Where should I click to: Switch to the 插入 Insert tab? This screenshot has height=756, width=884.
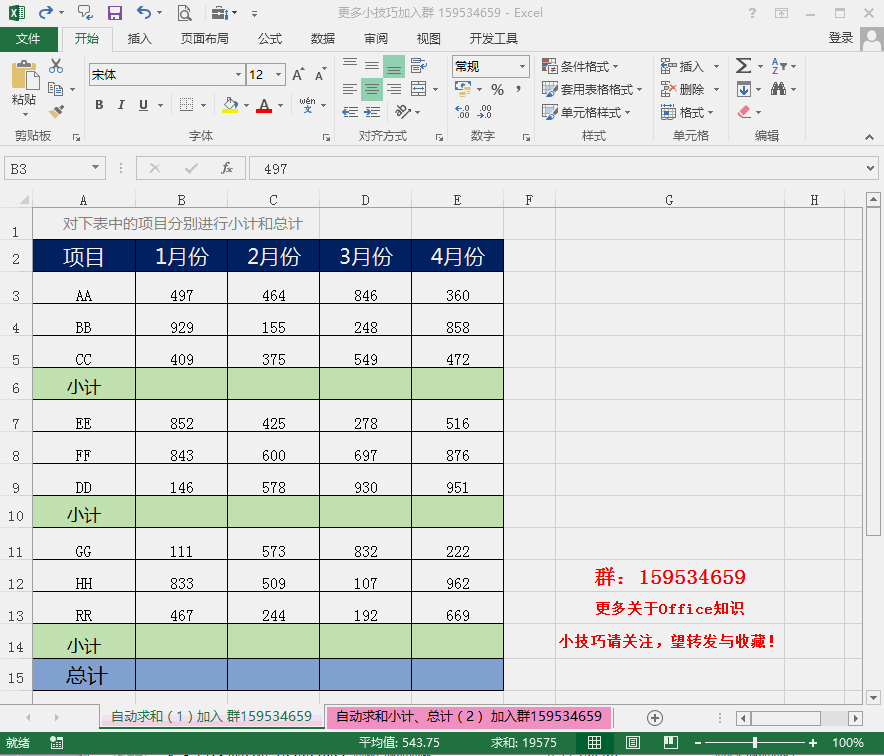pos(139,38)
